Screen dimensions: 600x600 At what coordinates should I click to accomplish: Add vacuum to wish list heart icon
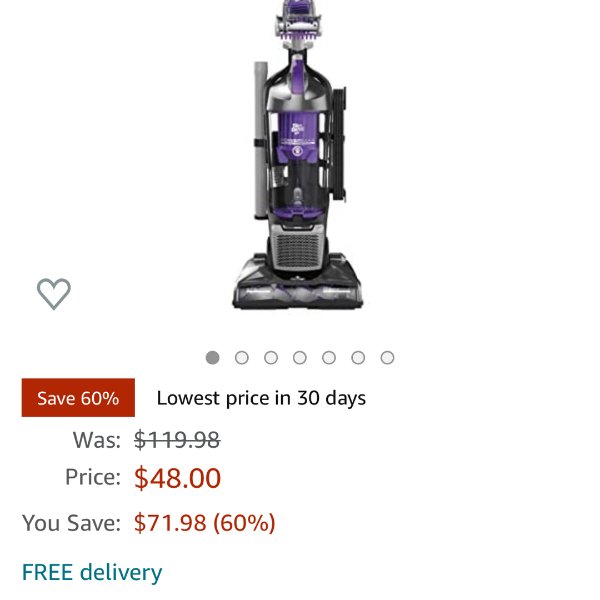tap(54, 293)
